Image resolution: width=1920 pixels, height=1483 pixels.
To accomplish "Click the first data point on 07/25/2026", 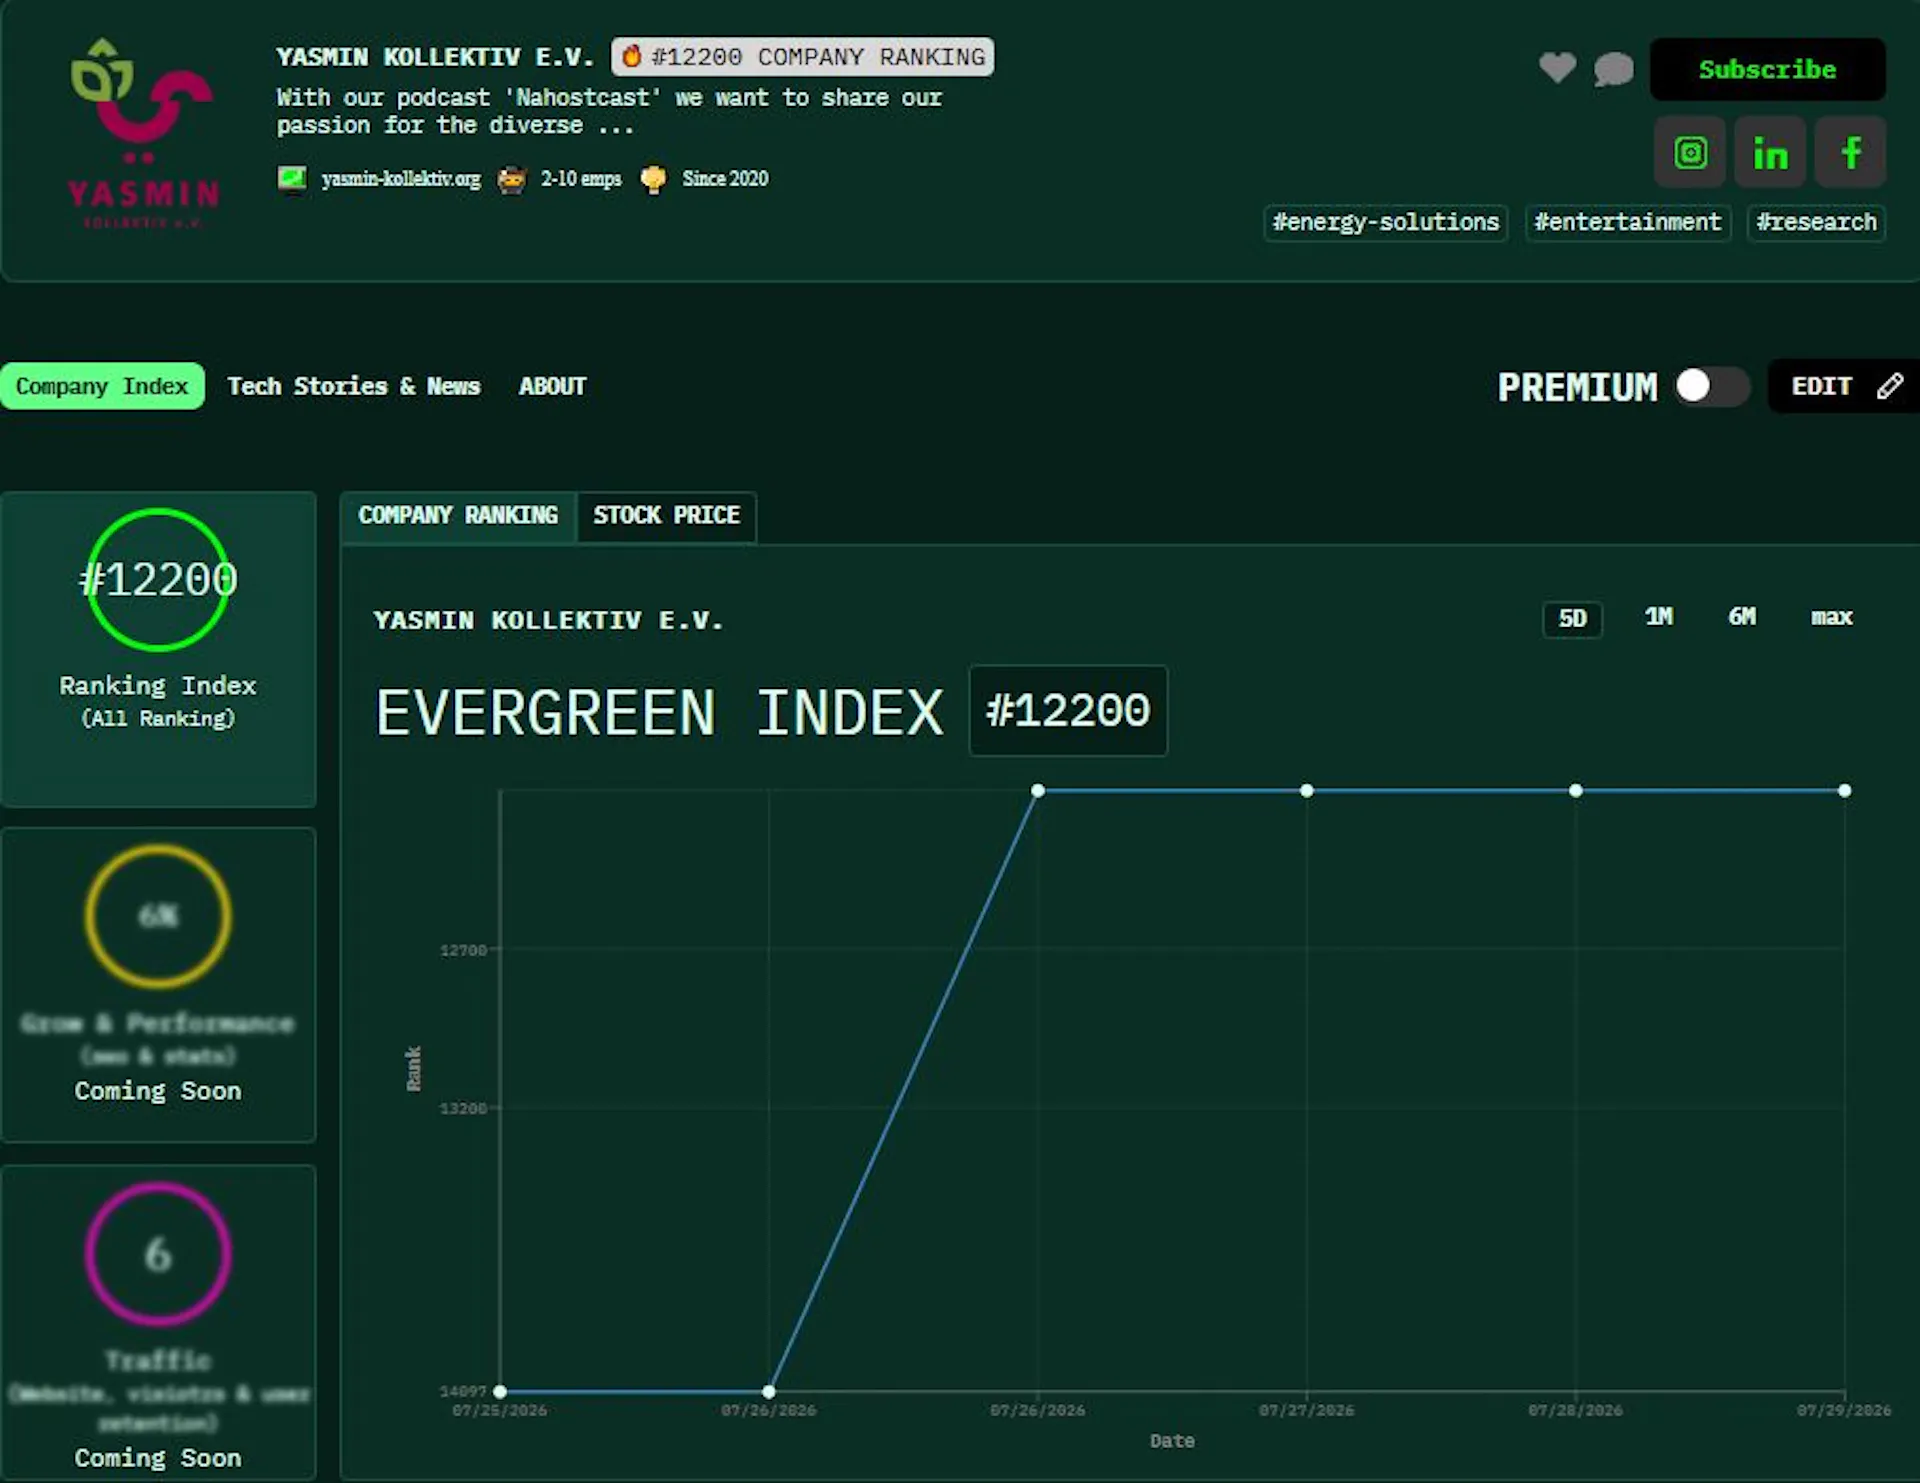I will [x=500, y=1392].
